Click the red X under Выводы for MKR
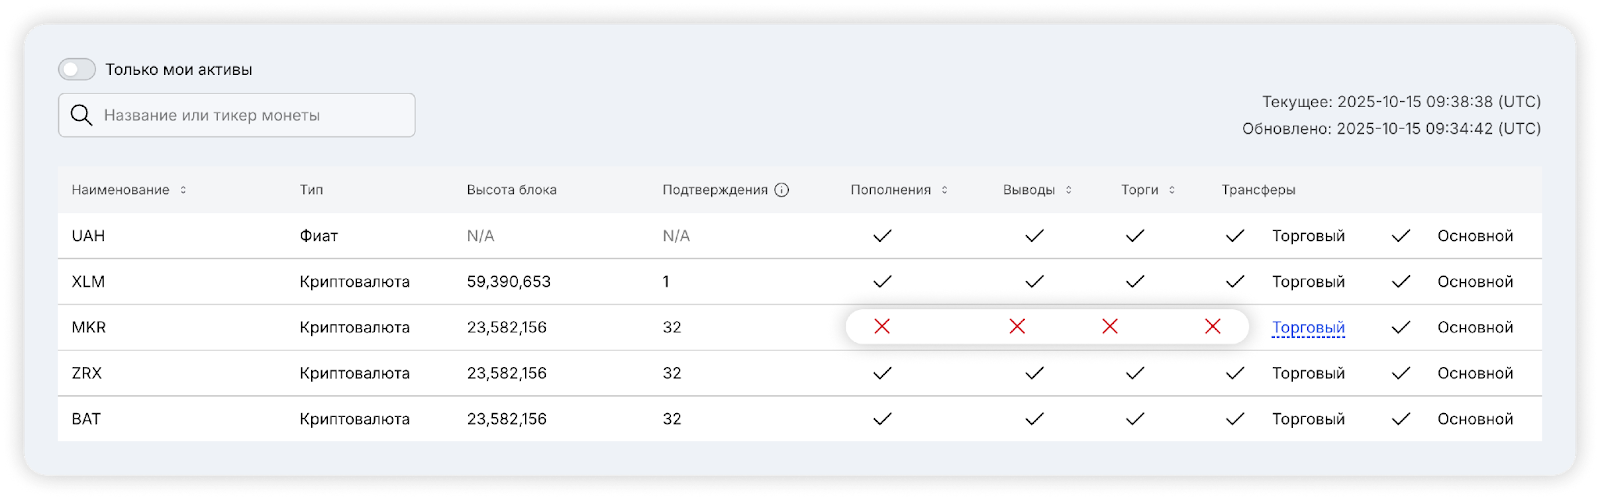 pos(1017,327)
